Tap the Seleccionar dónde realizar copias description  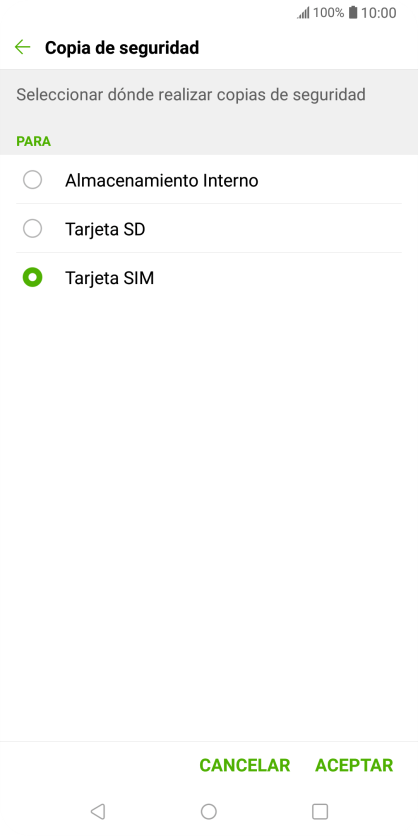tap(191, 95)
